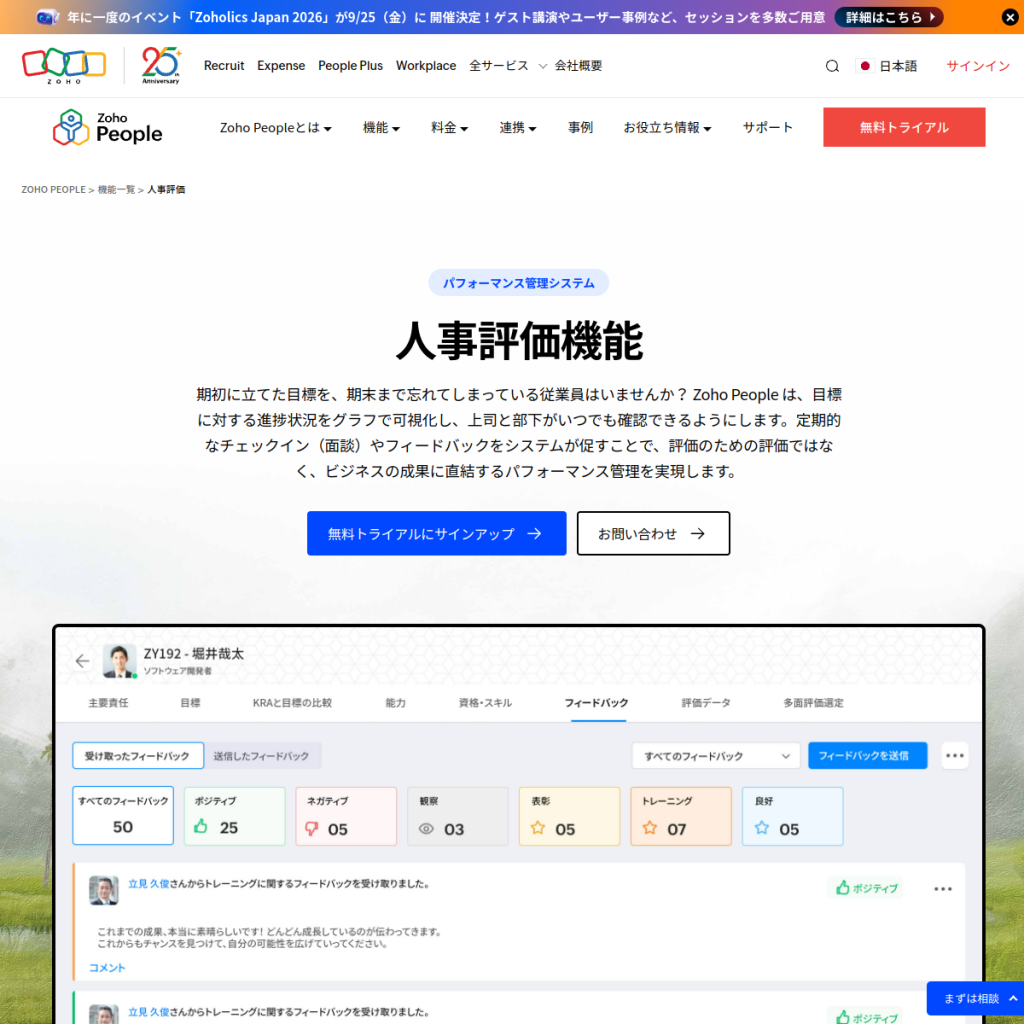The height and width of the screenshot is (1024, 1024).
Task: Click 無料トライアルにサインアップ button
Action: click(x=436, y=534)
